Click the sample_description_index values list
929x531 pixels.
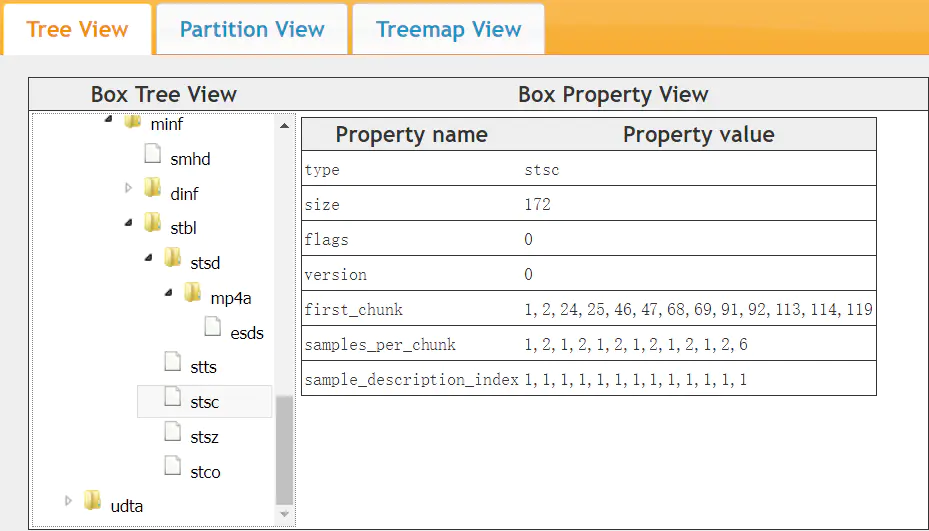636,379
